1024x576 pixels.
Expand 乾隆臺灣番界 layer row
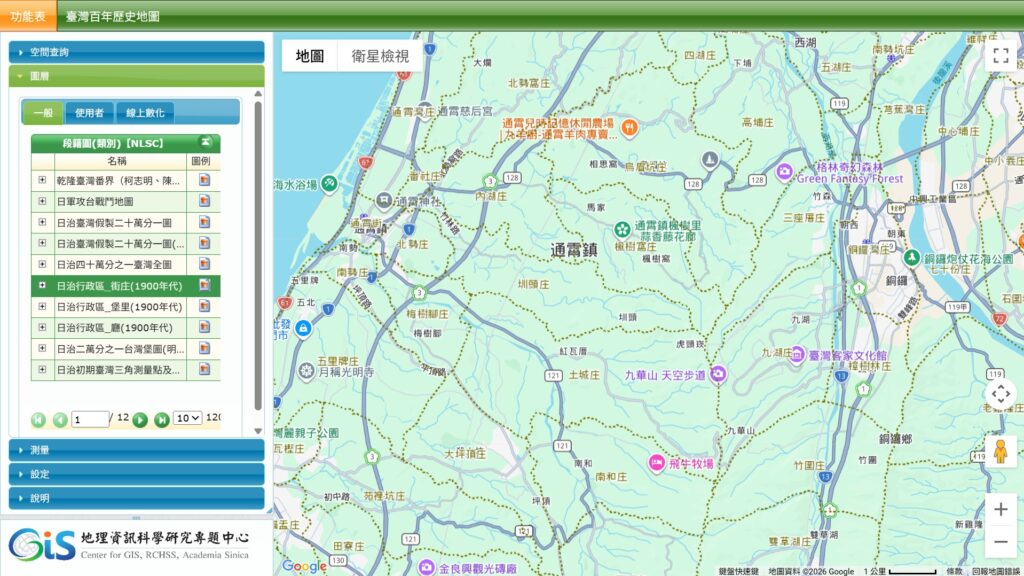pyautogui.click(x=42, y=180)
